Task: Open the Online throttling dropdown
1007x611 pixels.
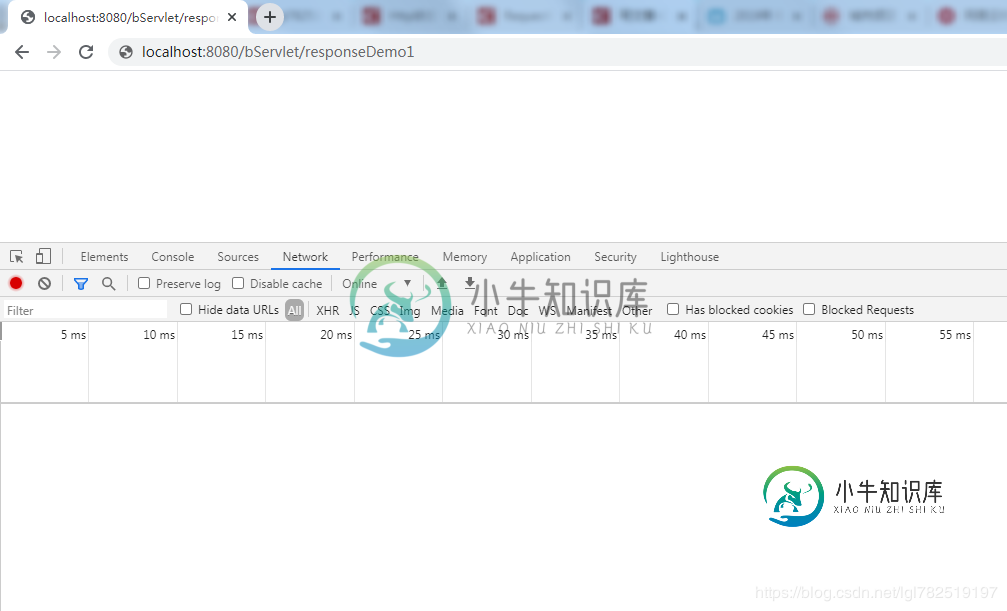Action: tap(376, 283)
